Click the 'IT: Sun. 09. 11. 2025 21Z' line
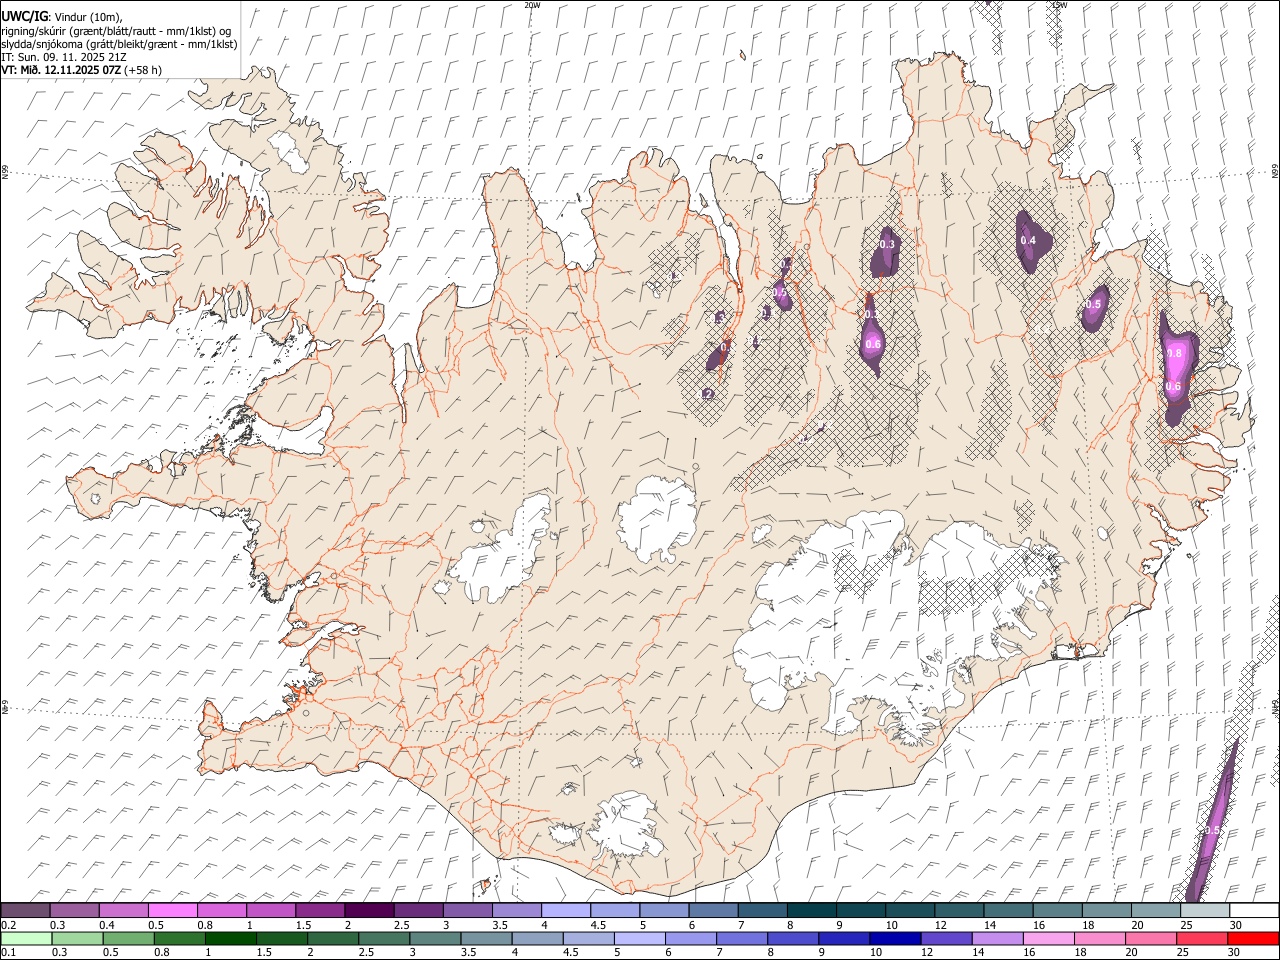Image resolution: width=1280 pixels, height=960 pixels. 63,57
